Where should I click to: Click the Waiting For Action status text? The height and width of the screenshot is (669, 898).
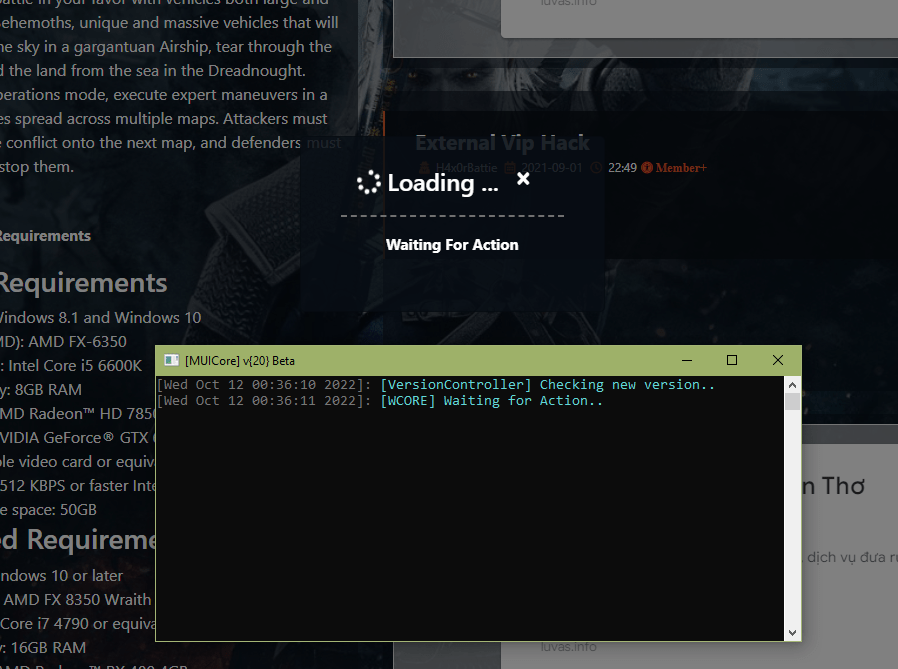(x=452, y=245)
